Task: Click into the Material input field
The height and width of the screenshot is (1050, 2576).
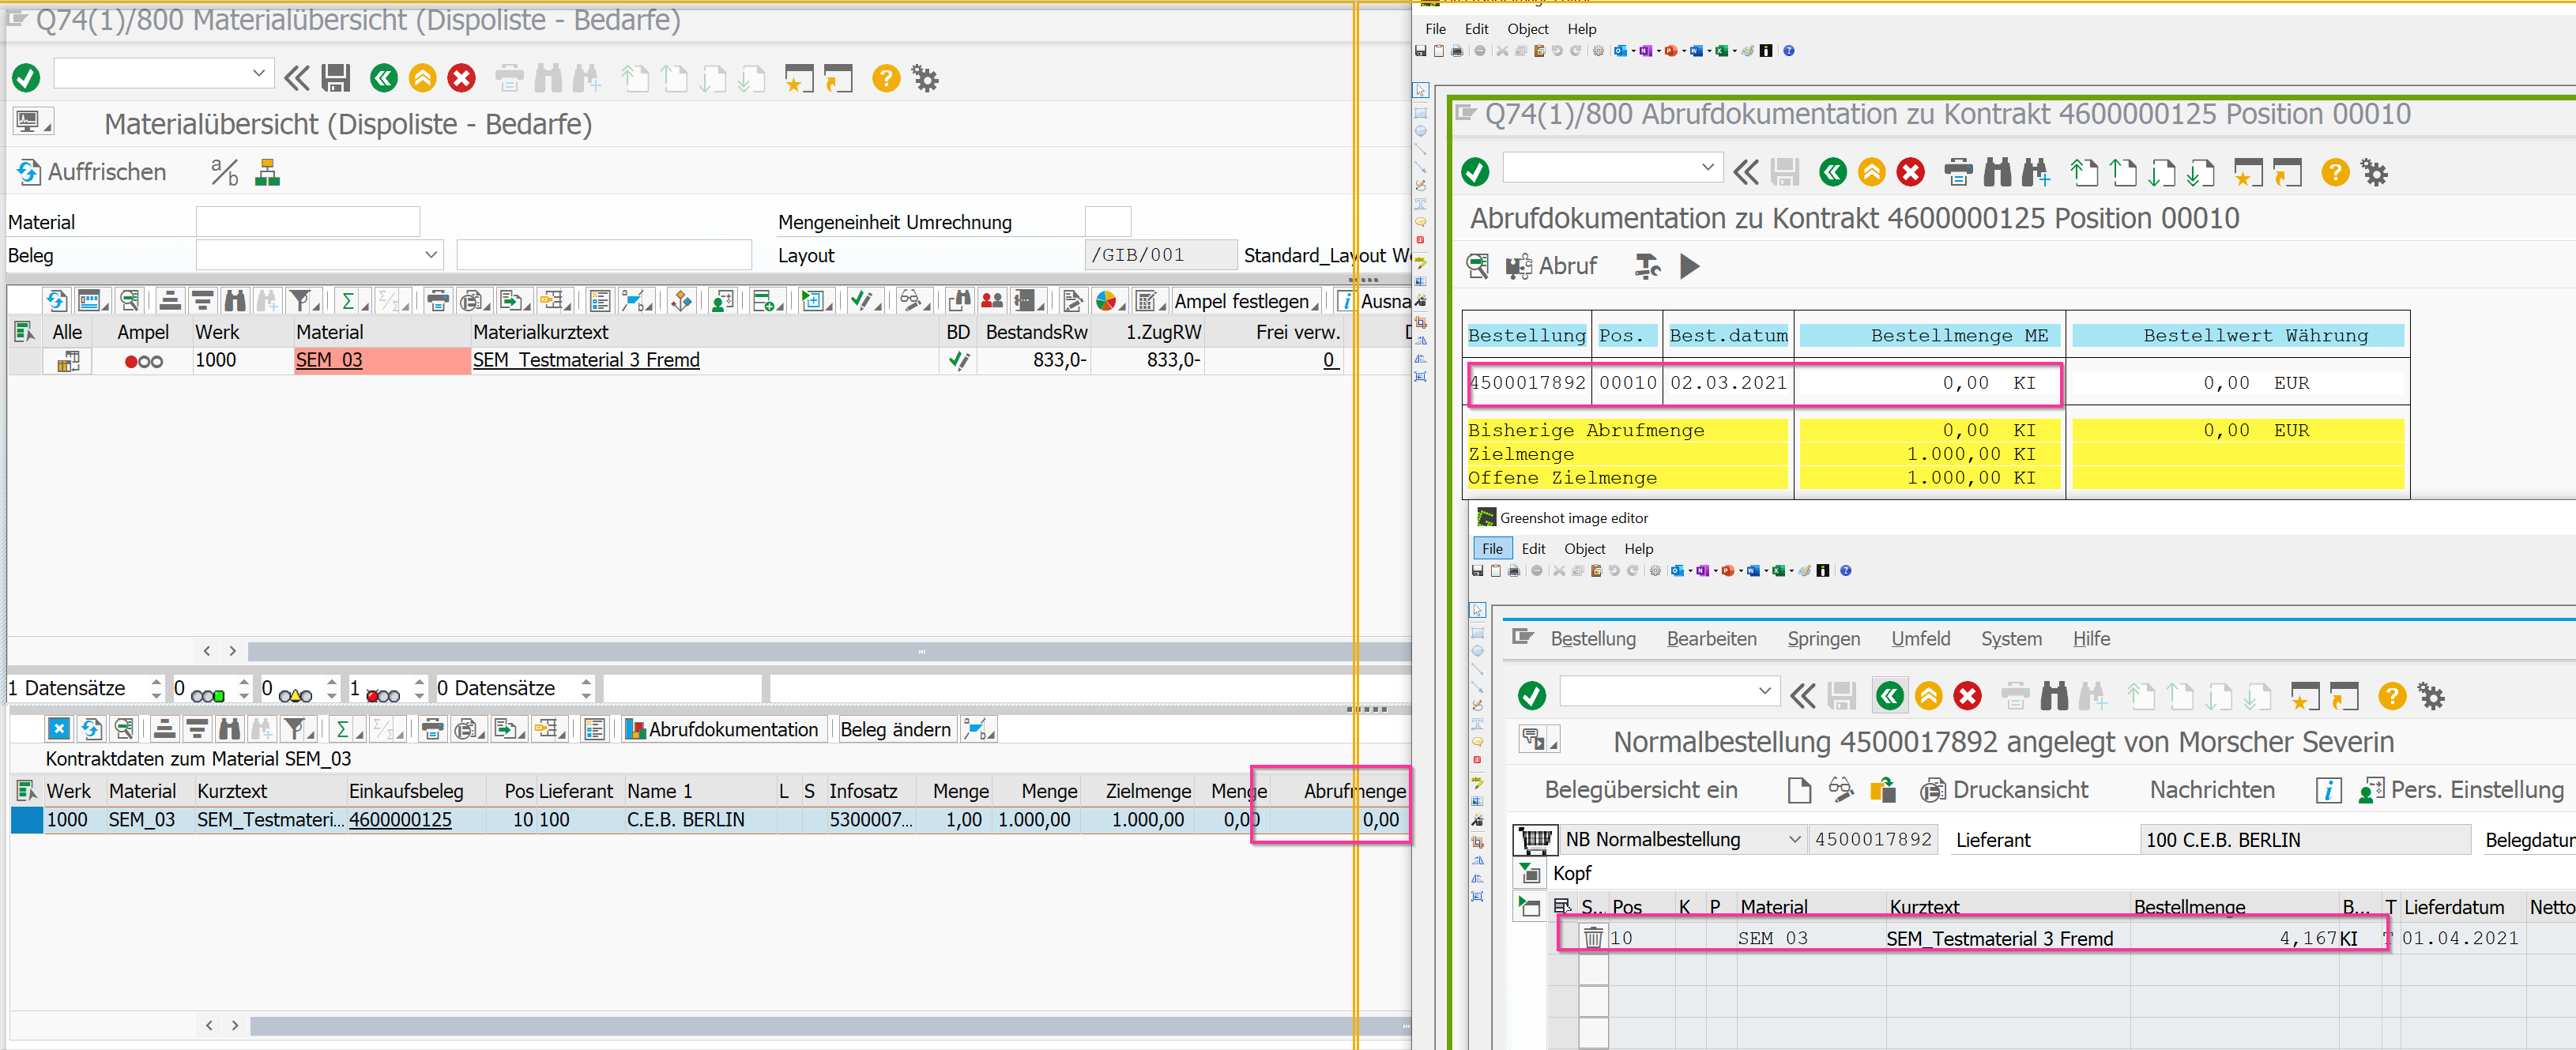Action: 308,222
